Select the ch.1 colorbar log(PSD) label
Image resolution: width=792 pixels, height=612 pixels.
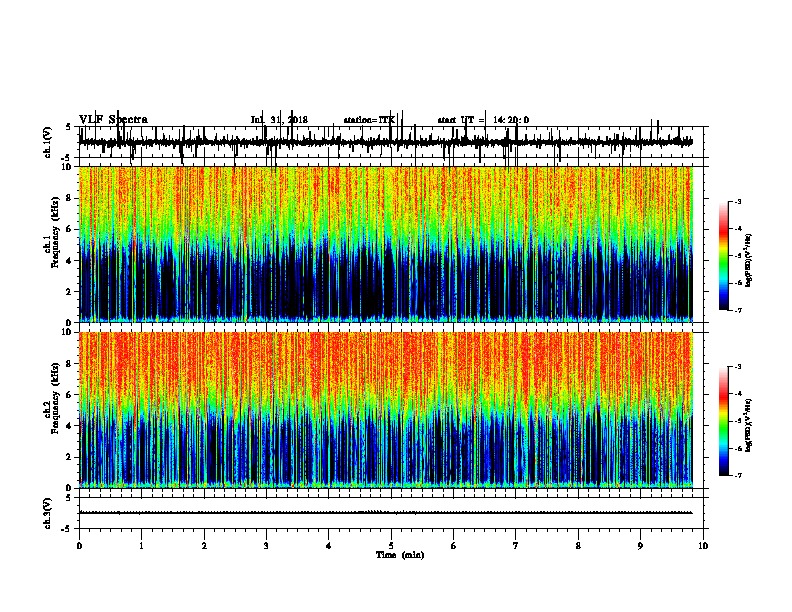[x=748, y=261]
